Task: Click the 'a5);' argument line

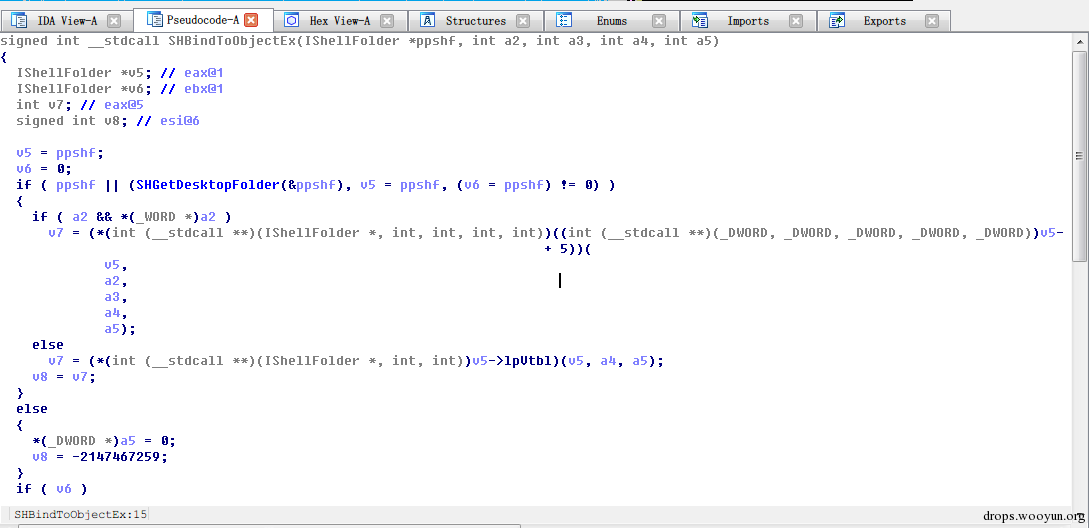Action: click(x=120, y=329)
